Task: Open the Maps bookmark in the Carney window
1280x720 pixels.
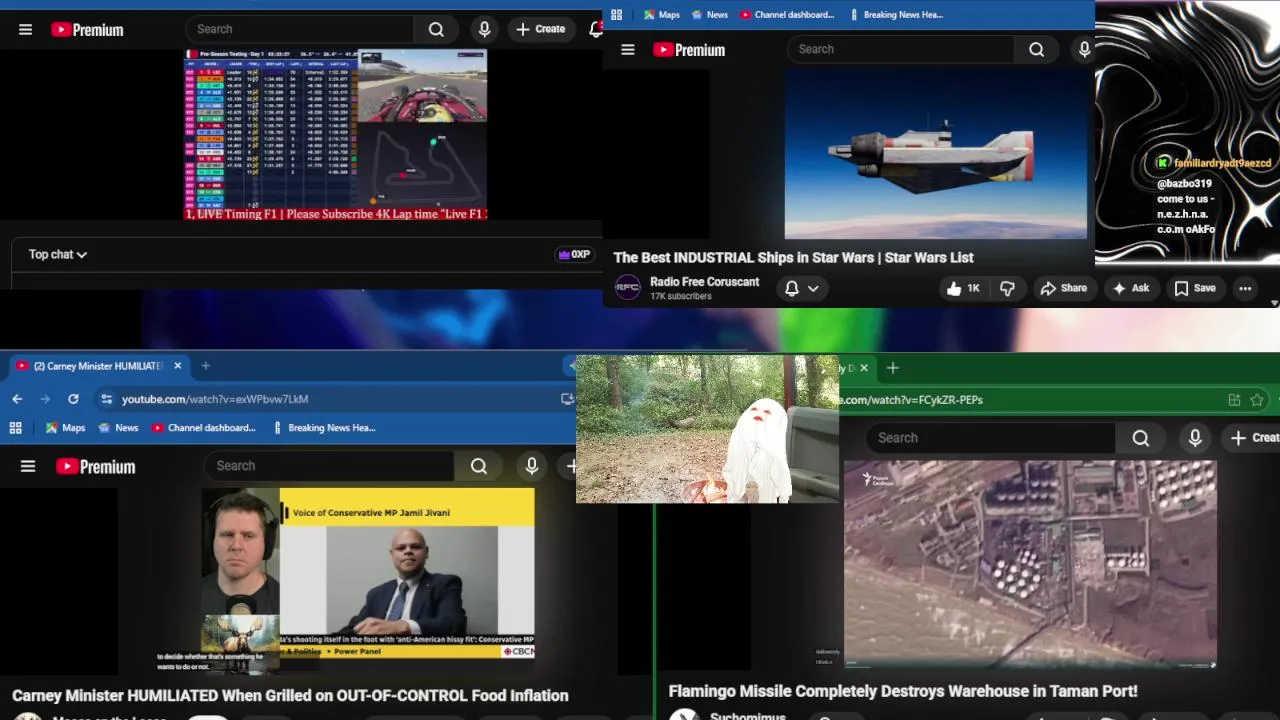Action: 65,428
